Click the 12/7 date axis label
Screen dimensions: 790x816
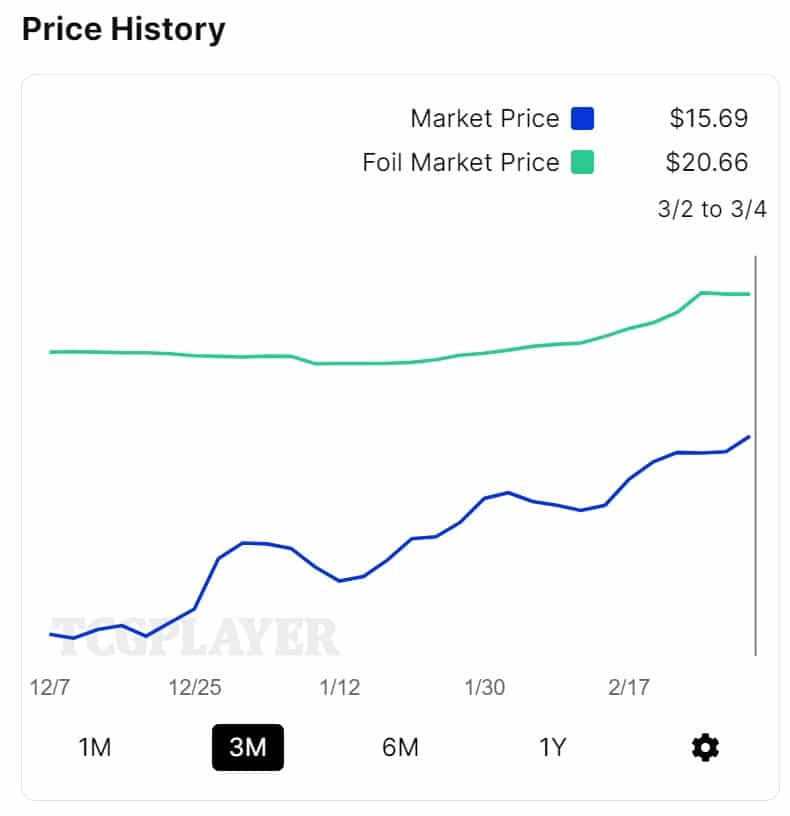(x=49, y=688)
